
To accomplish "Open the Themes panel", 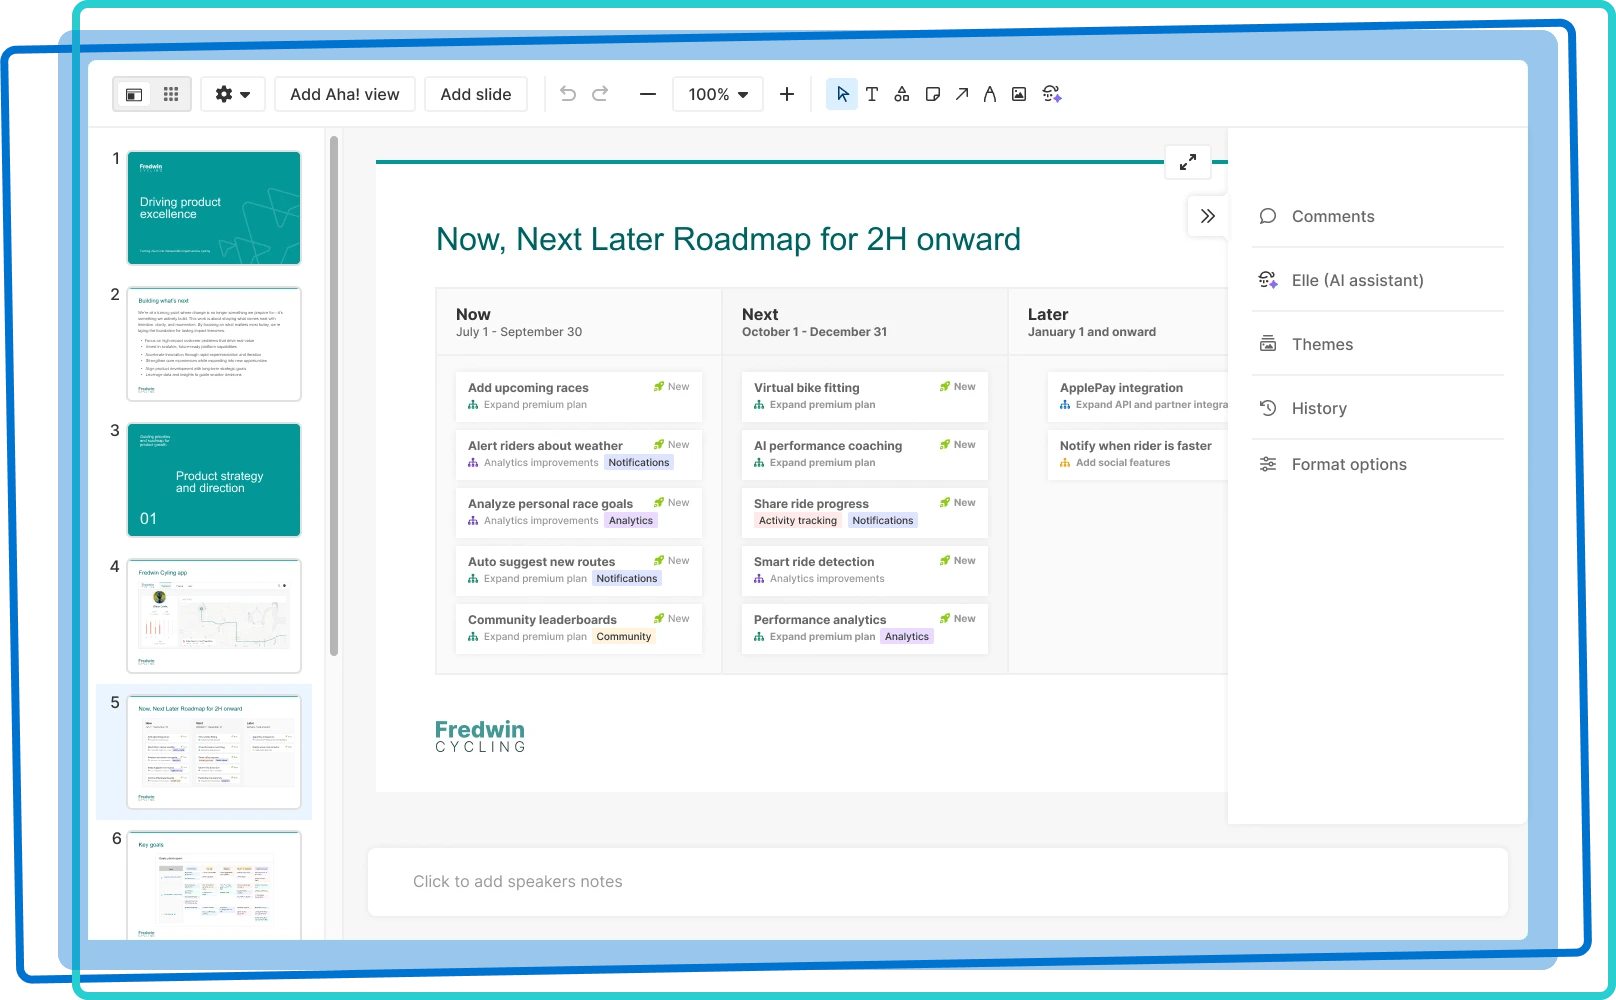I will 1322,343.
